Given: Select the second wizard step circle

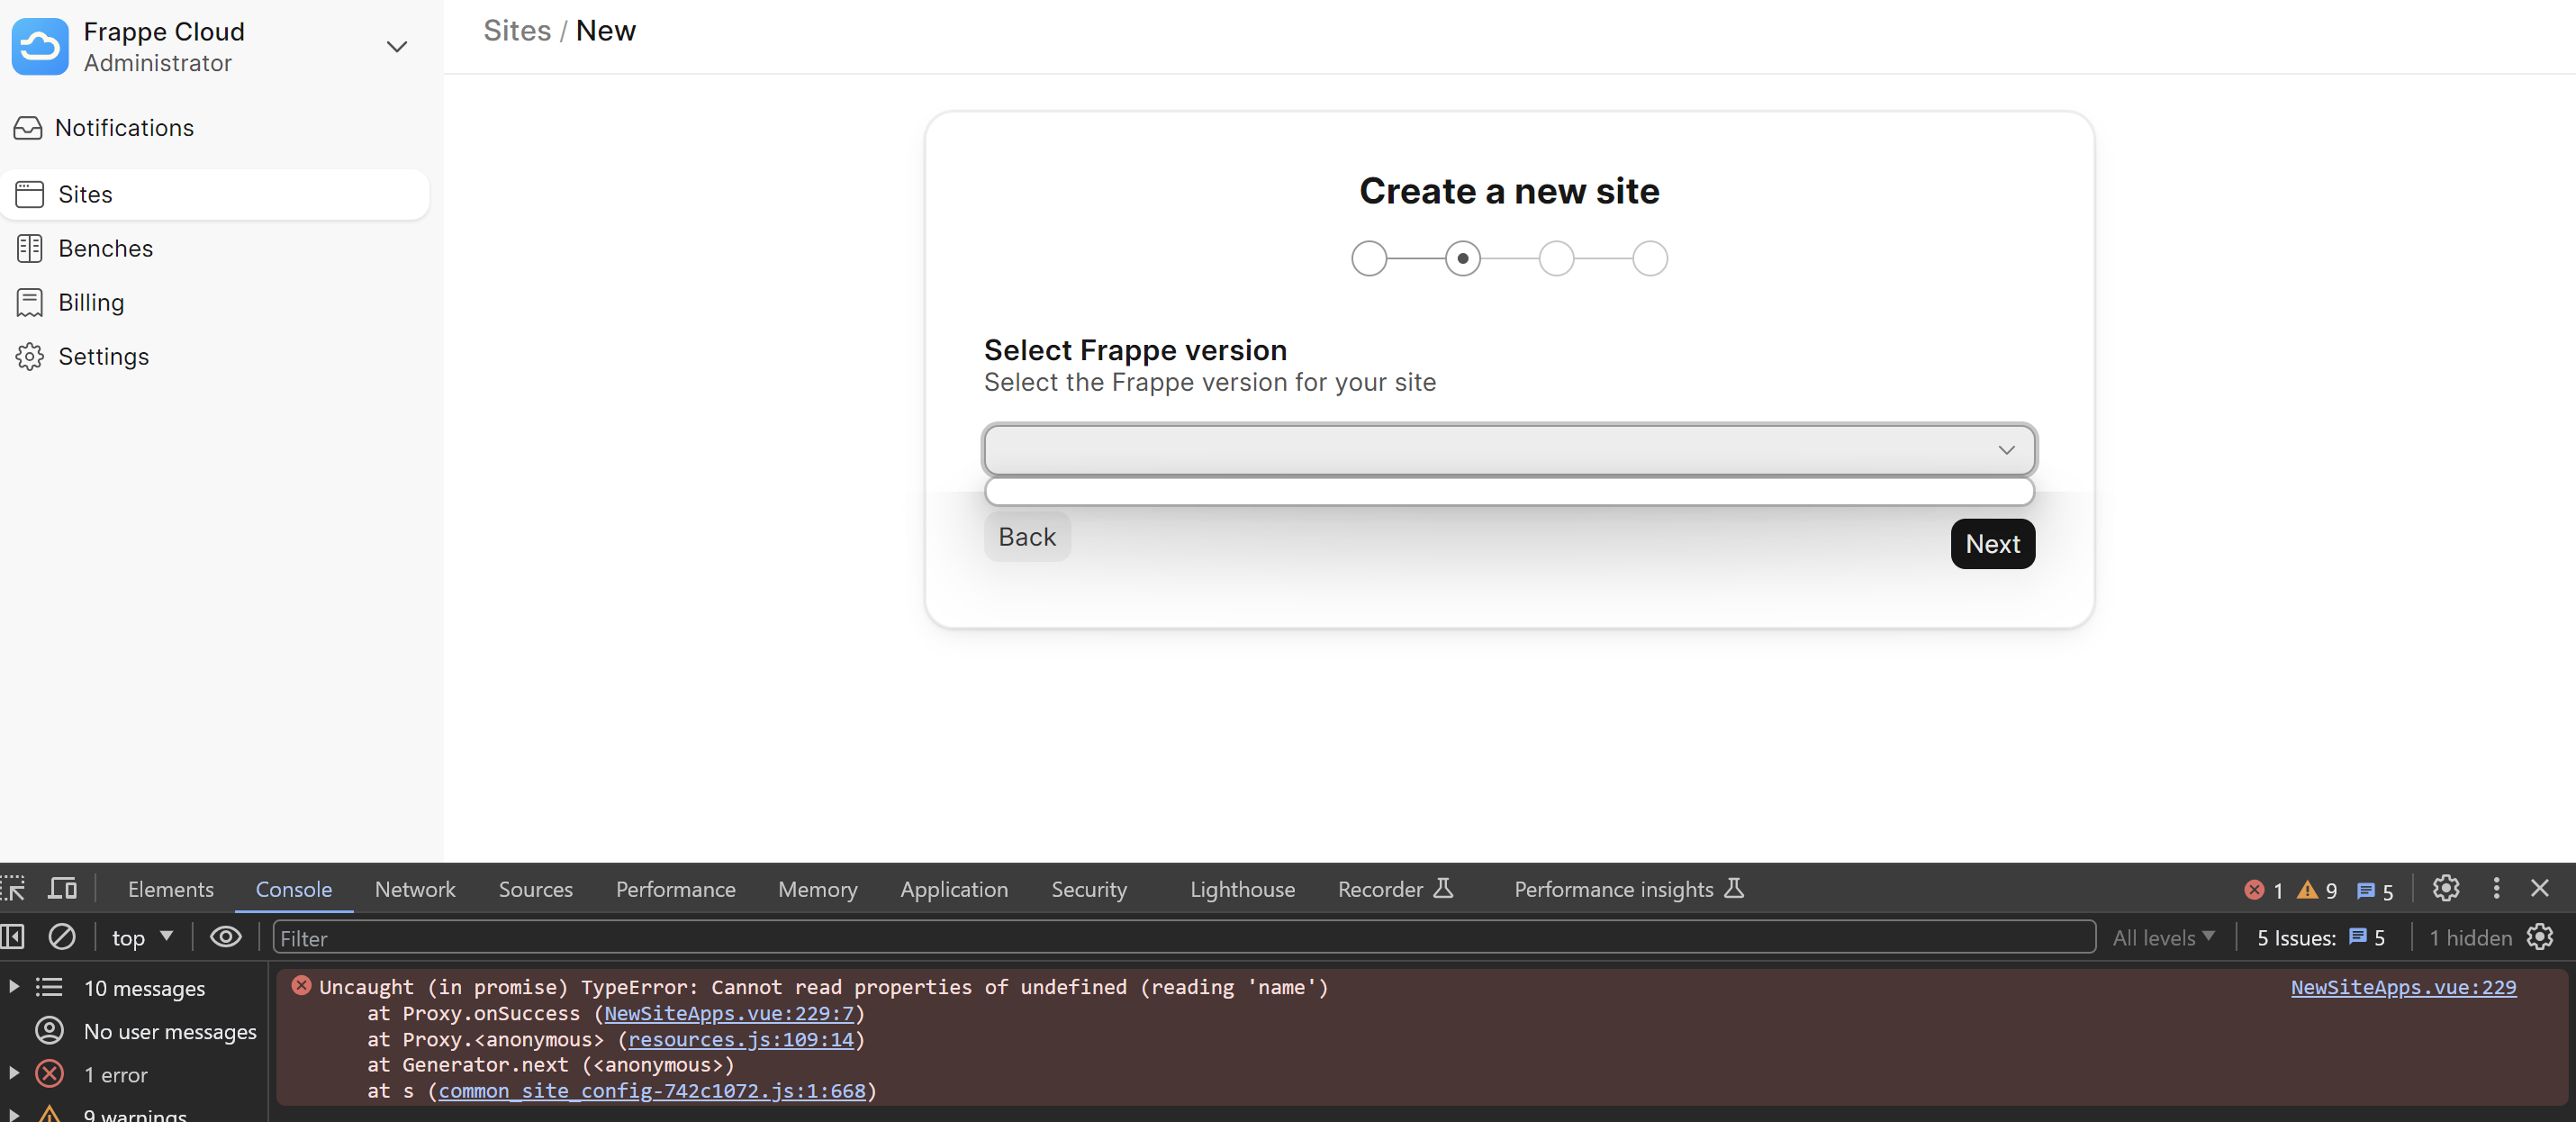Looking at the screenshot, I should pyautogui.click(x=1463, y=258).
